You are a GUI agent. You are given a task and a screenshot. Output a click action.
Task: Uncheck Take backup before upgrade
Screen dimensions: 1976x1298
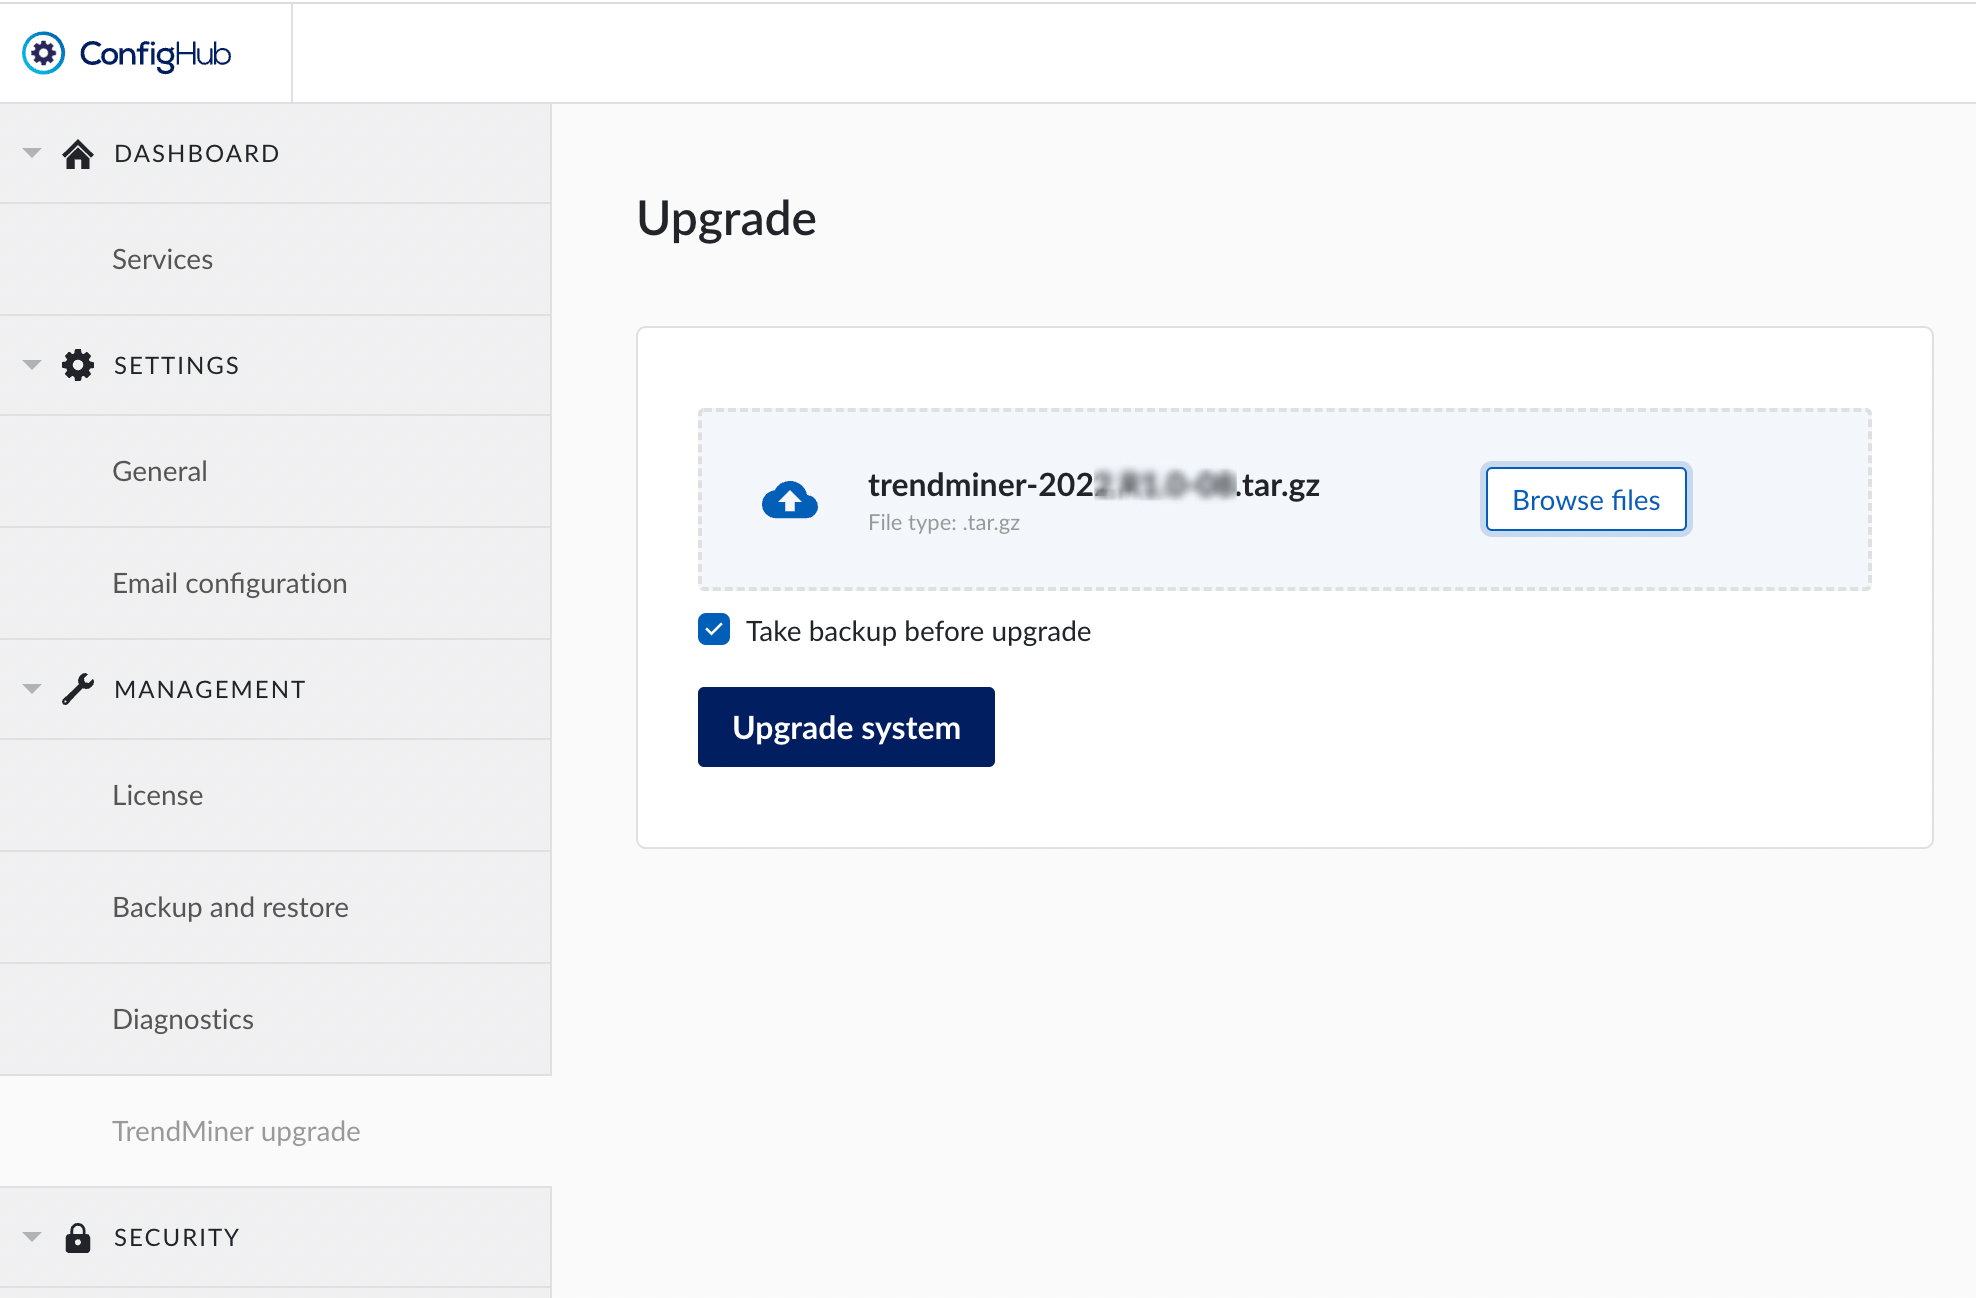click(x=714, y=630)
